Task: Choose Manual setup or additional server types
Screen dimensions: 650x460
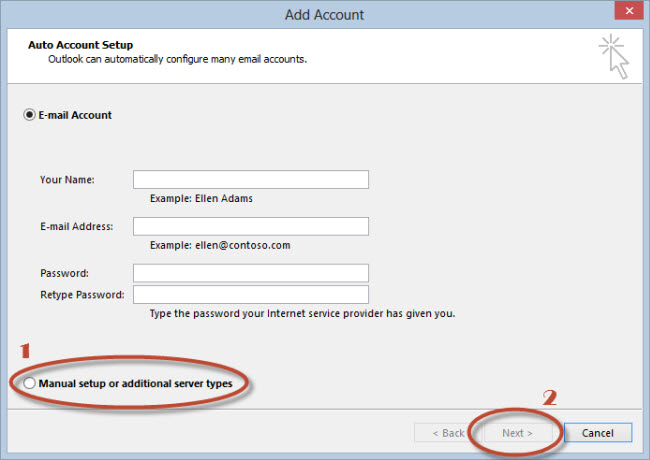Action: point(29,383)
